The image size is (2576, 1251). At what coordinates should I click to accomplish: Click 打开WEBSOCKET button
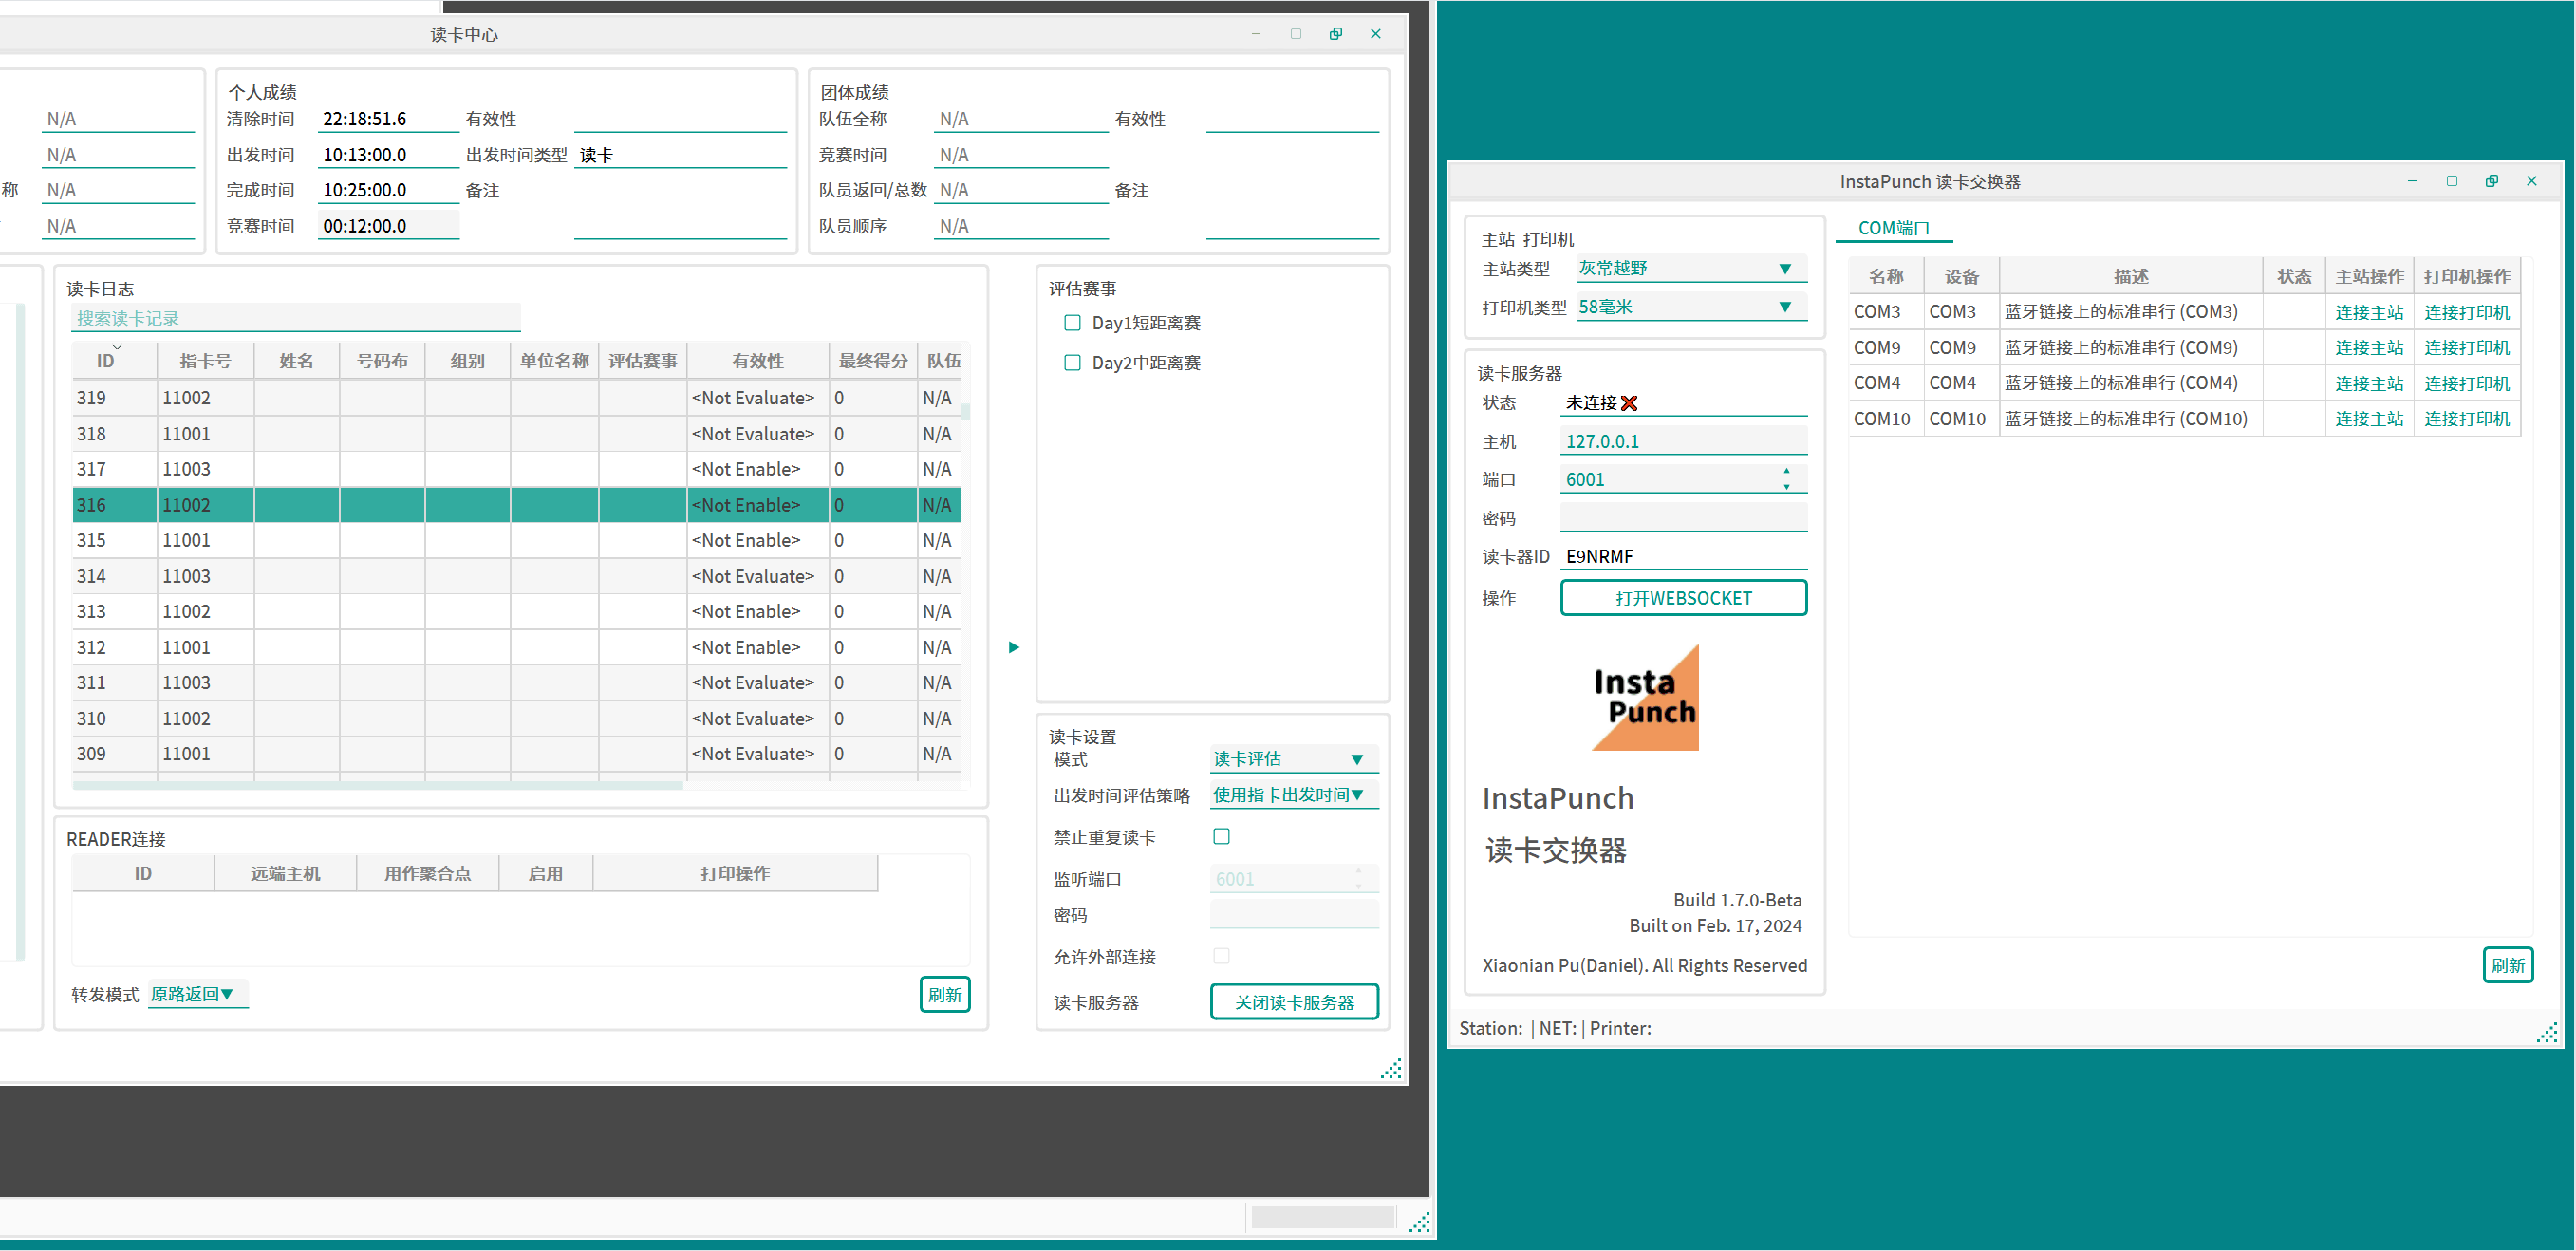pos(1683,598)
